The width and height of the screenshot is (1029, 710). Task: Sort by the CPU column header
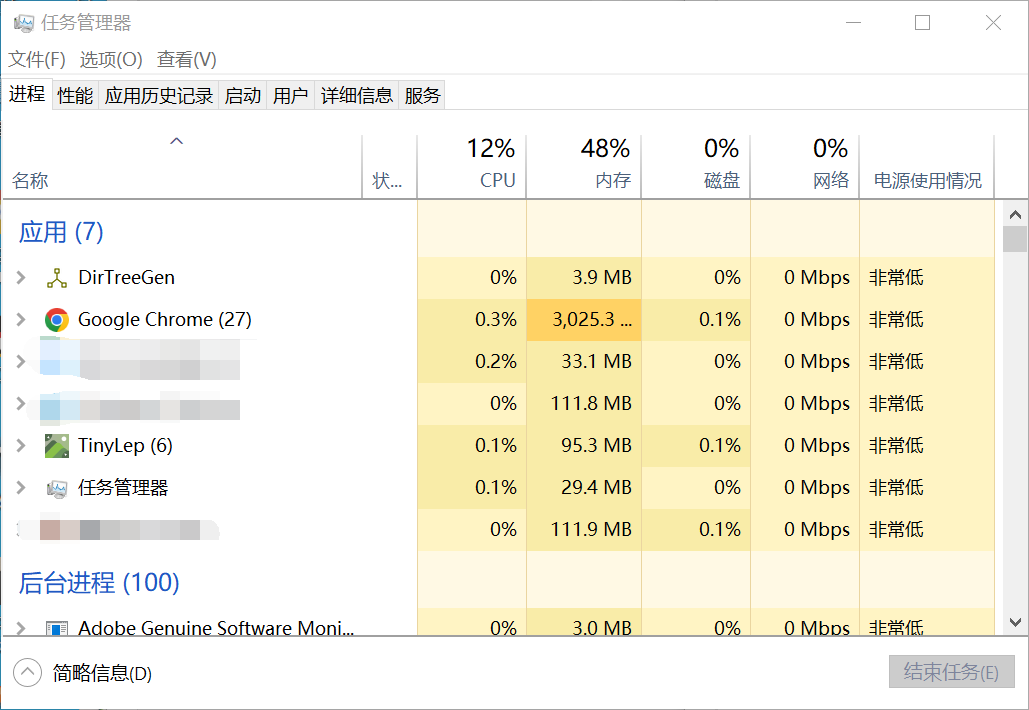471,167
